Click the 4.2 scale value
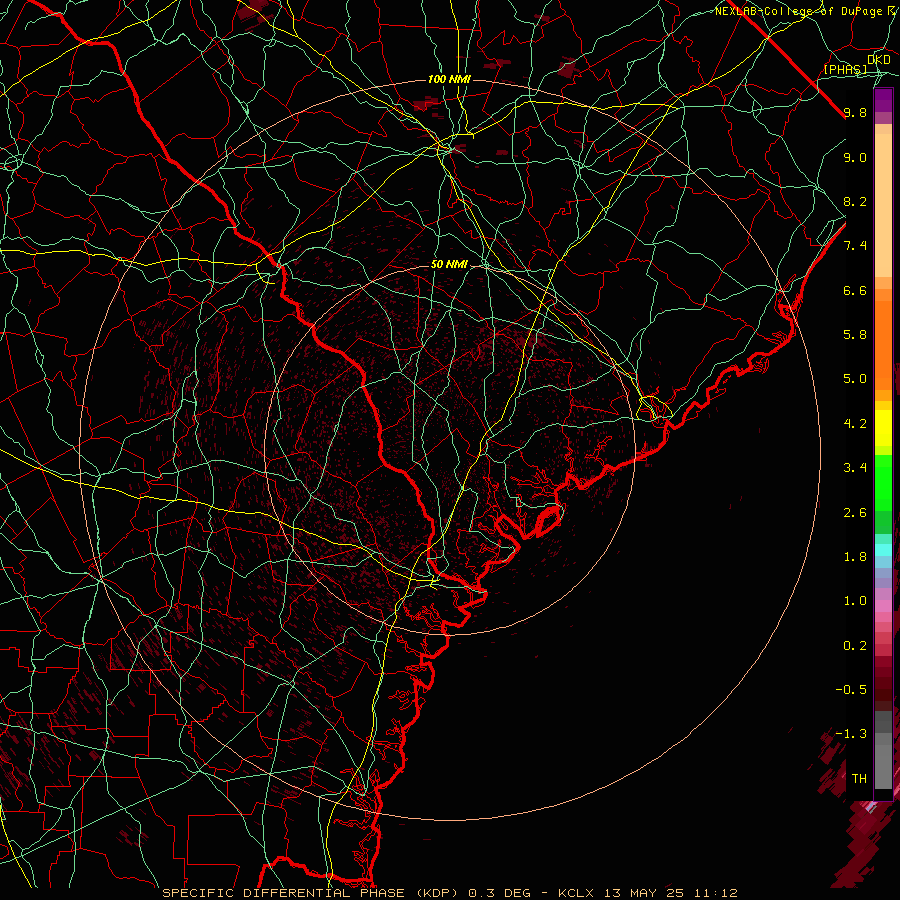Image resolution: width=900 pixels, height=900 pixels. [x=855, y=424]
